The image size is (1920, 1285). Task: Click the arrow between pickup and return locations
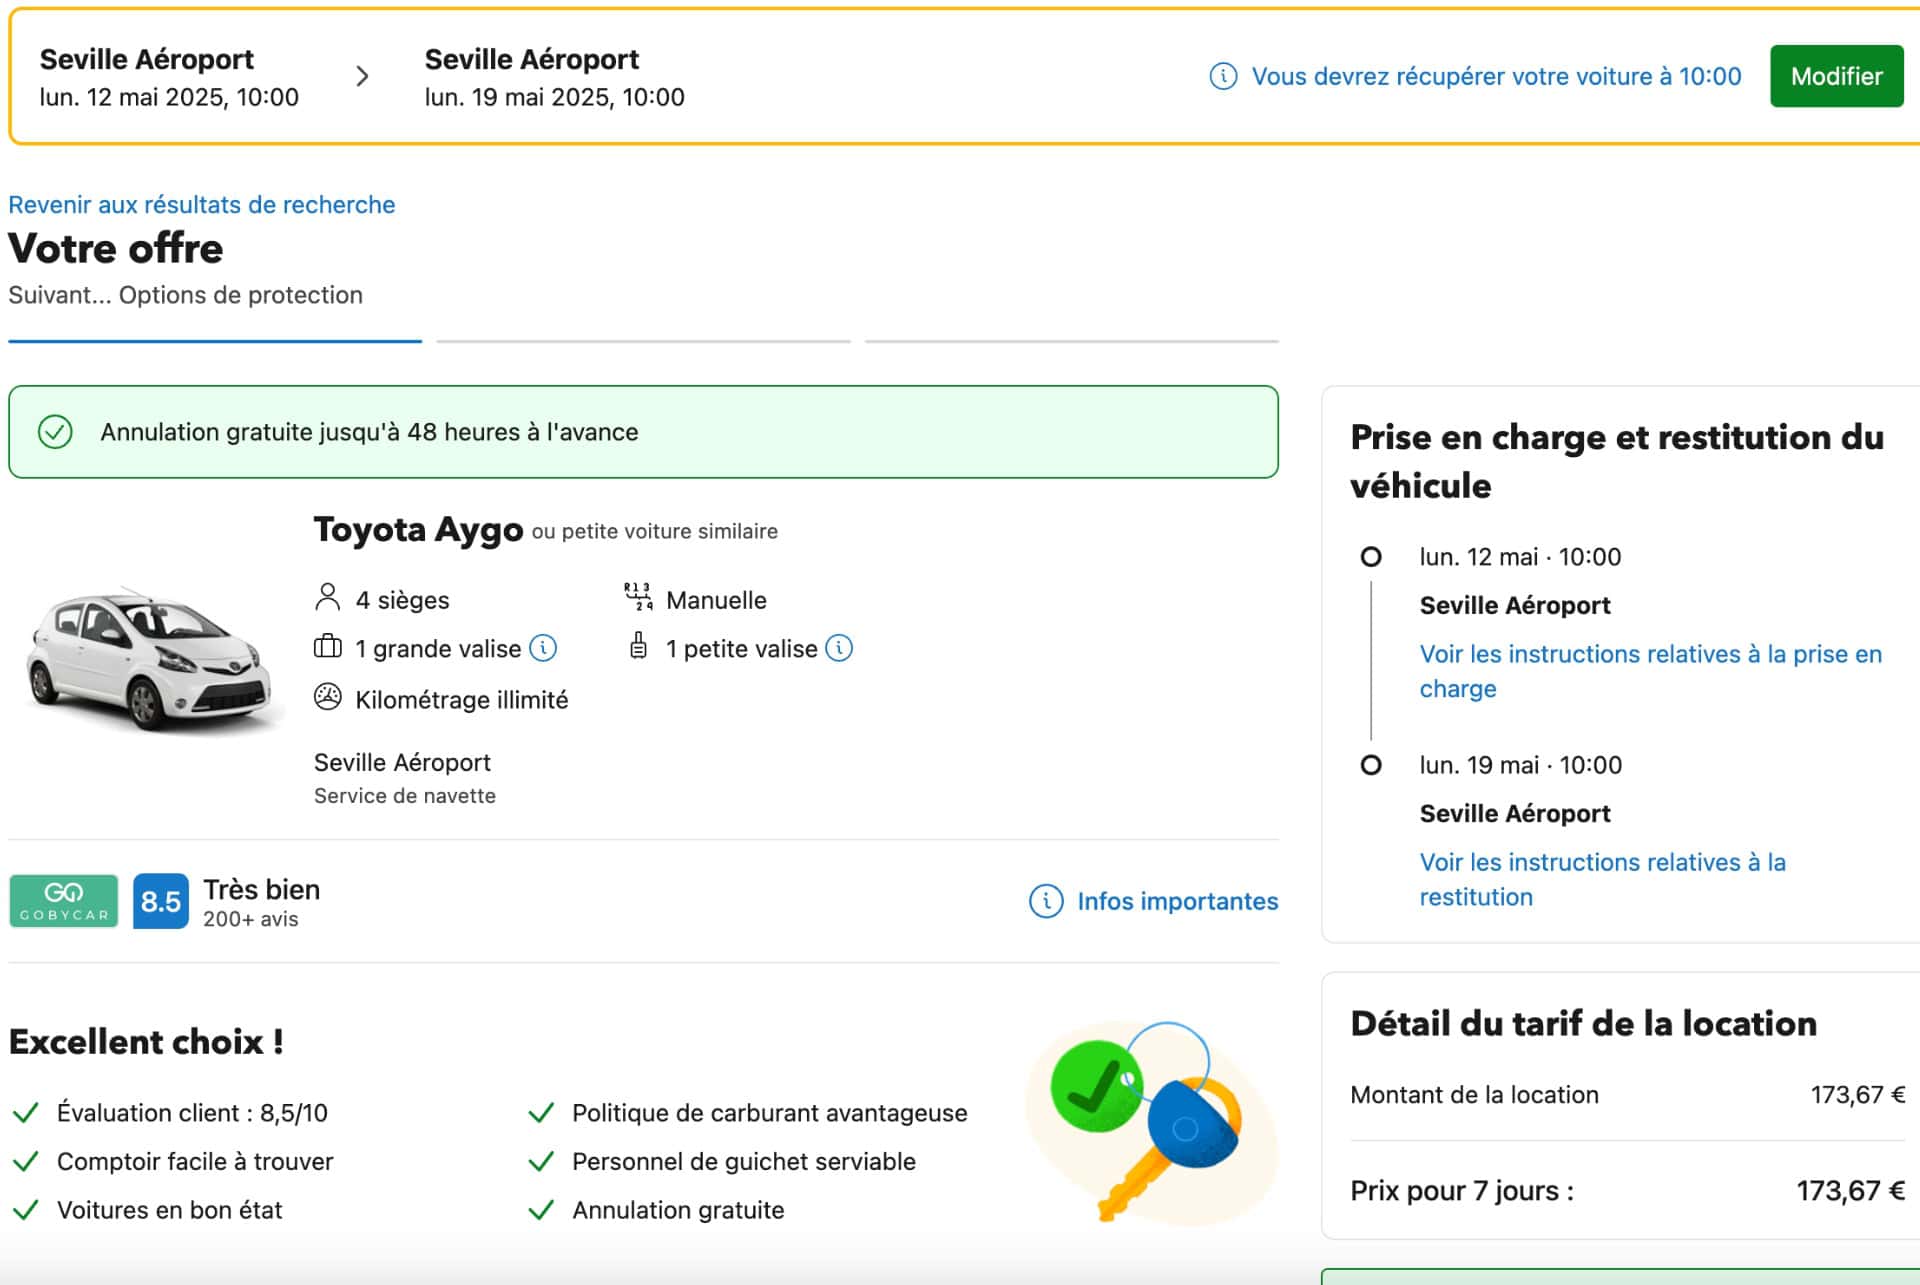point(362,76)
